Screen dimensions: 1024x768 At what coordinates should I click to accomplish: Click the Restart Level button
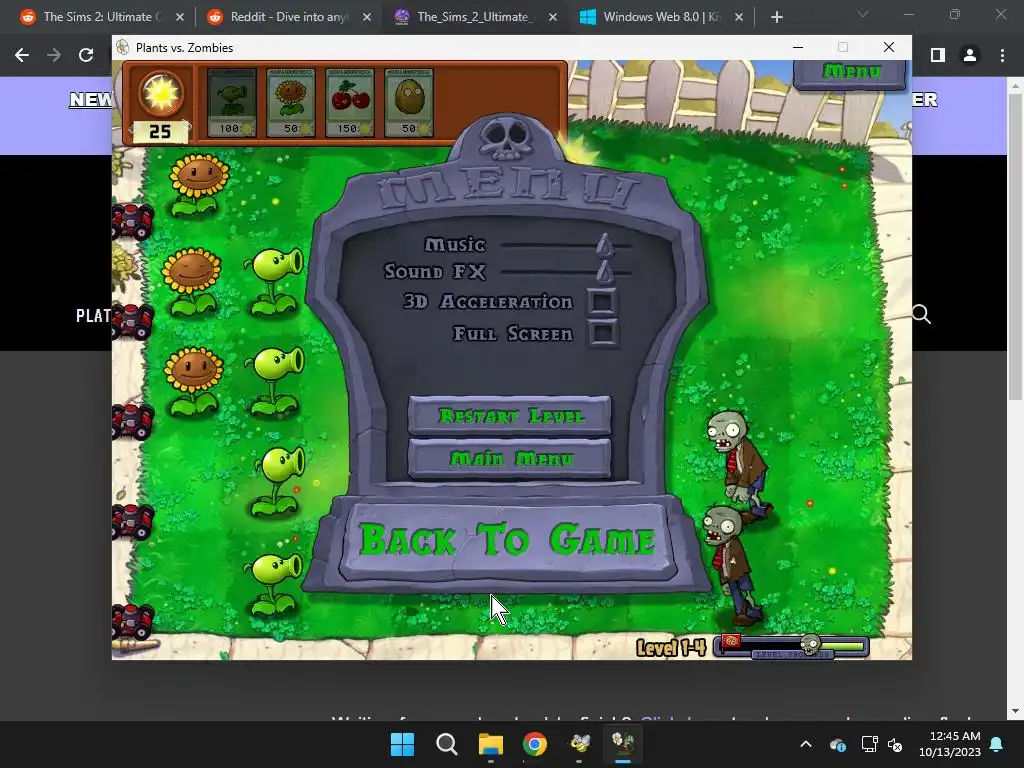pos(509,415)
